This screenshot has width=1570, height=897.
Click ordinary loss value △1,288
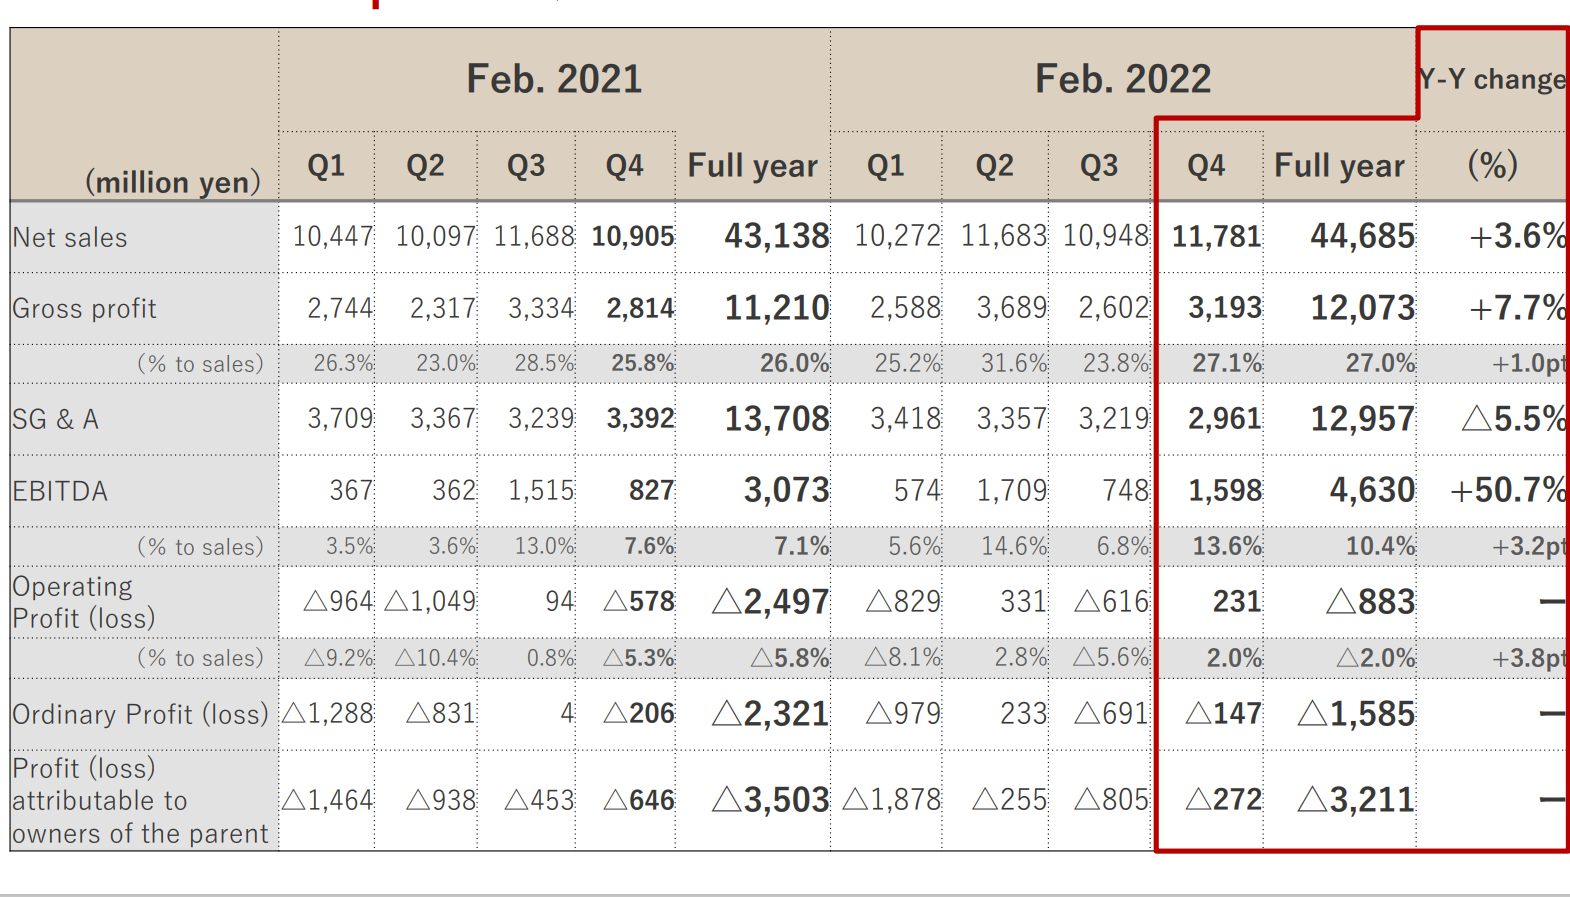click(327, 714)
